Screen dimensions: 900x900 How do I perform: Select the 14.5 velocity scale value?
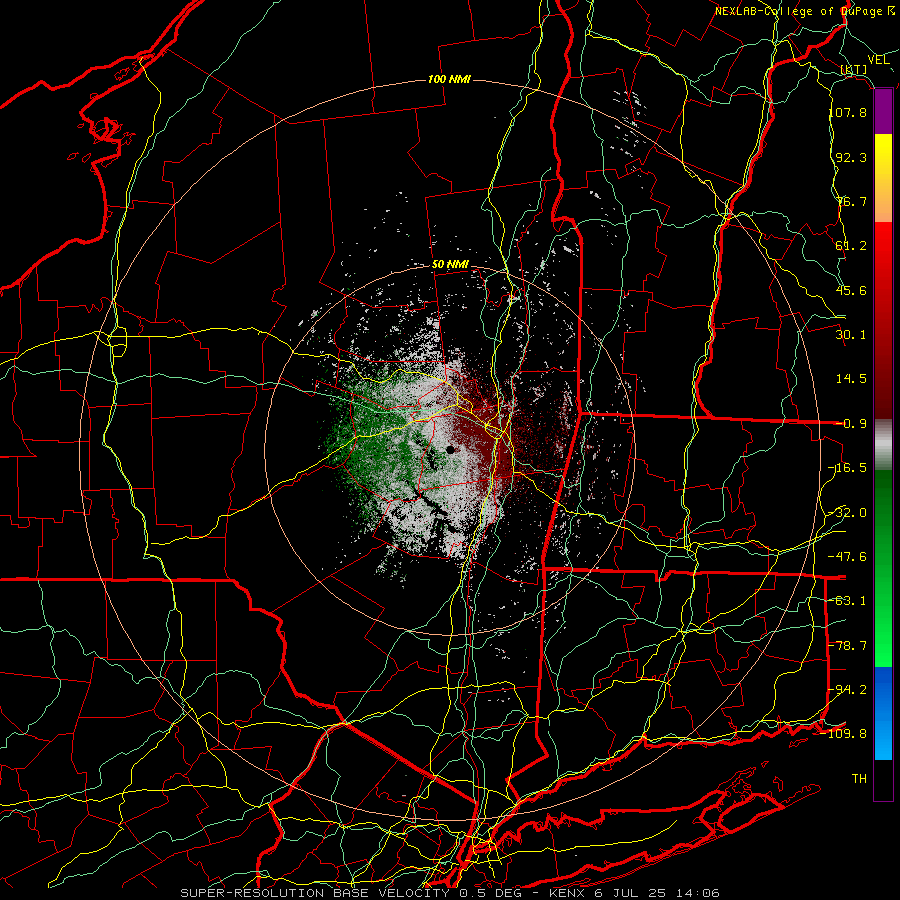[x=851, y=379]
